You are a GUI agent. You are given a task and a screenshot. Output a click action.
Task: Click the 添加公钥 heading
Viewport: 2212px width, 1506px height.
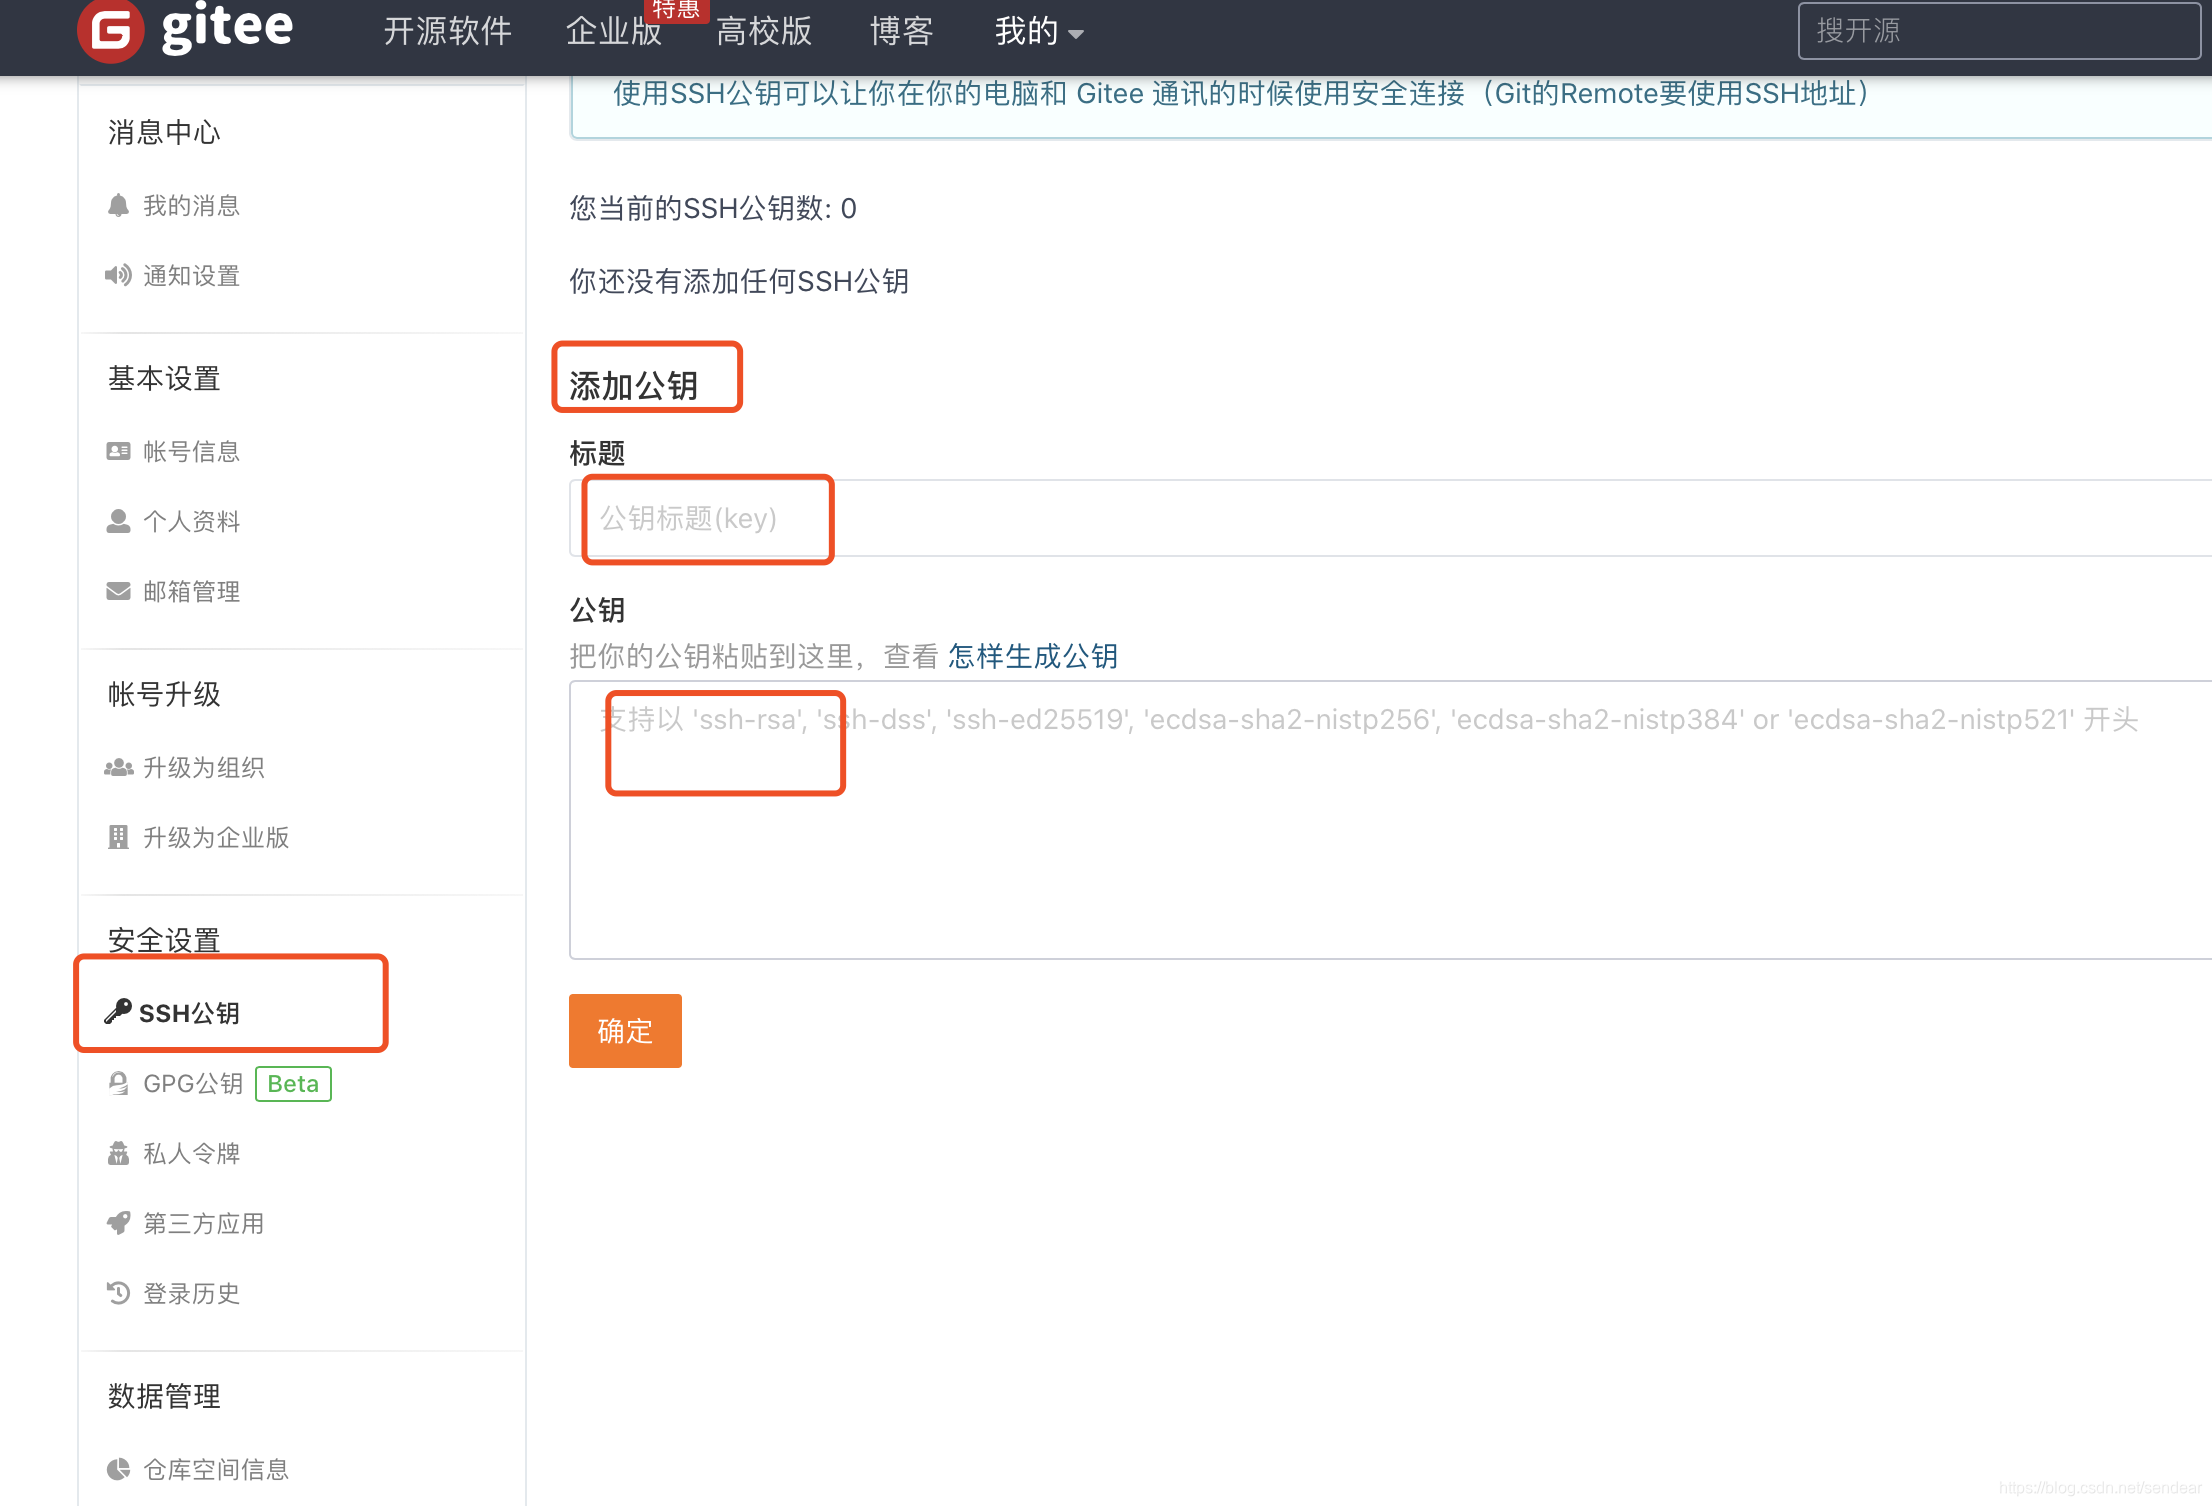coord(634,386)
